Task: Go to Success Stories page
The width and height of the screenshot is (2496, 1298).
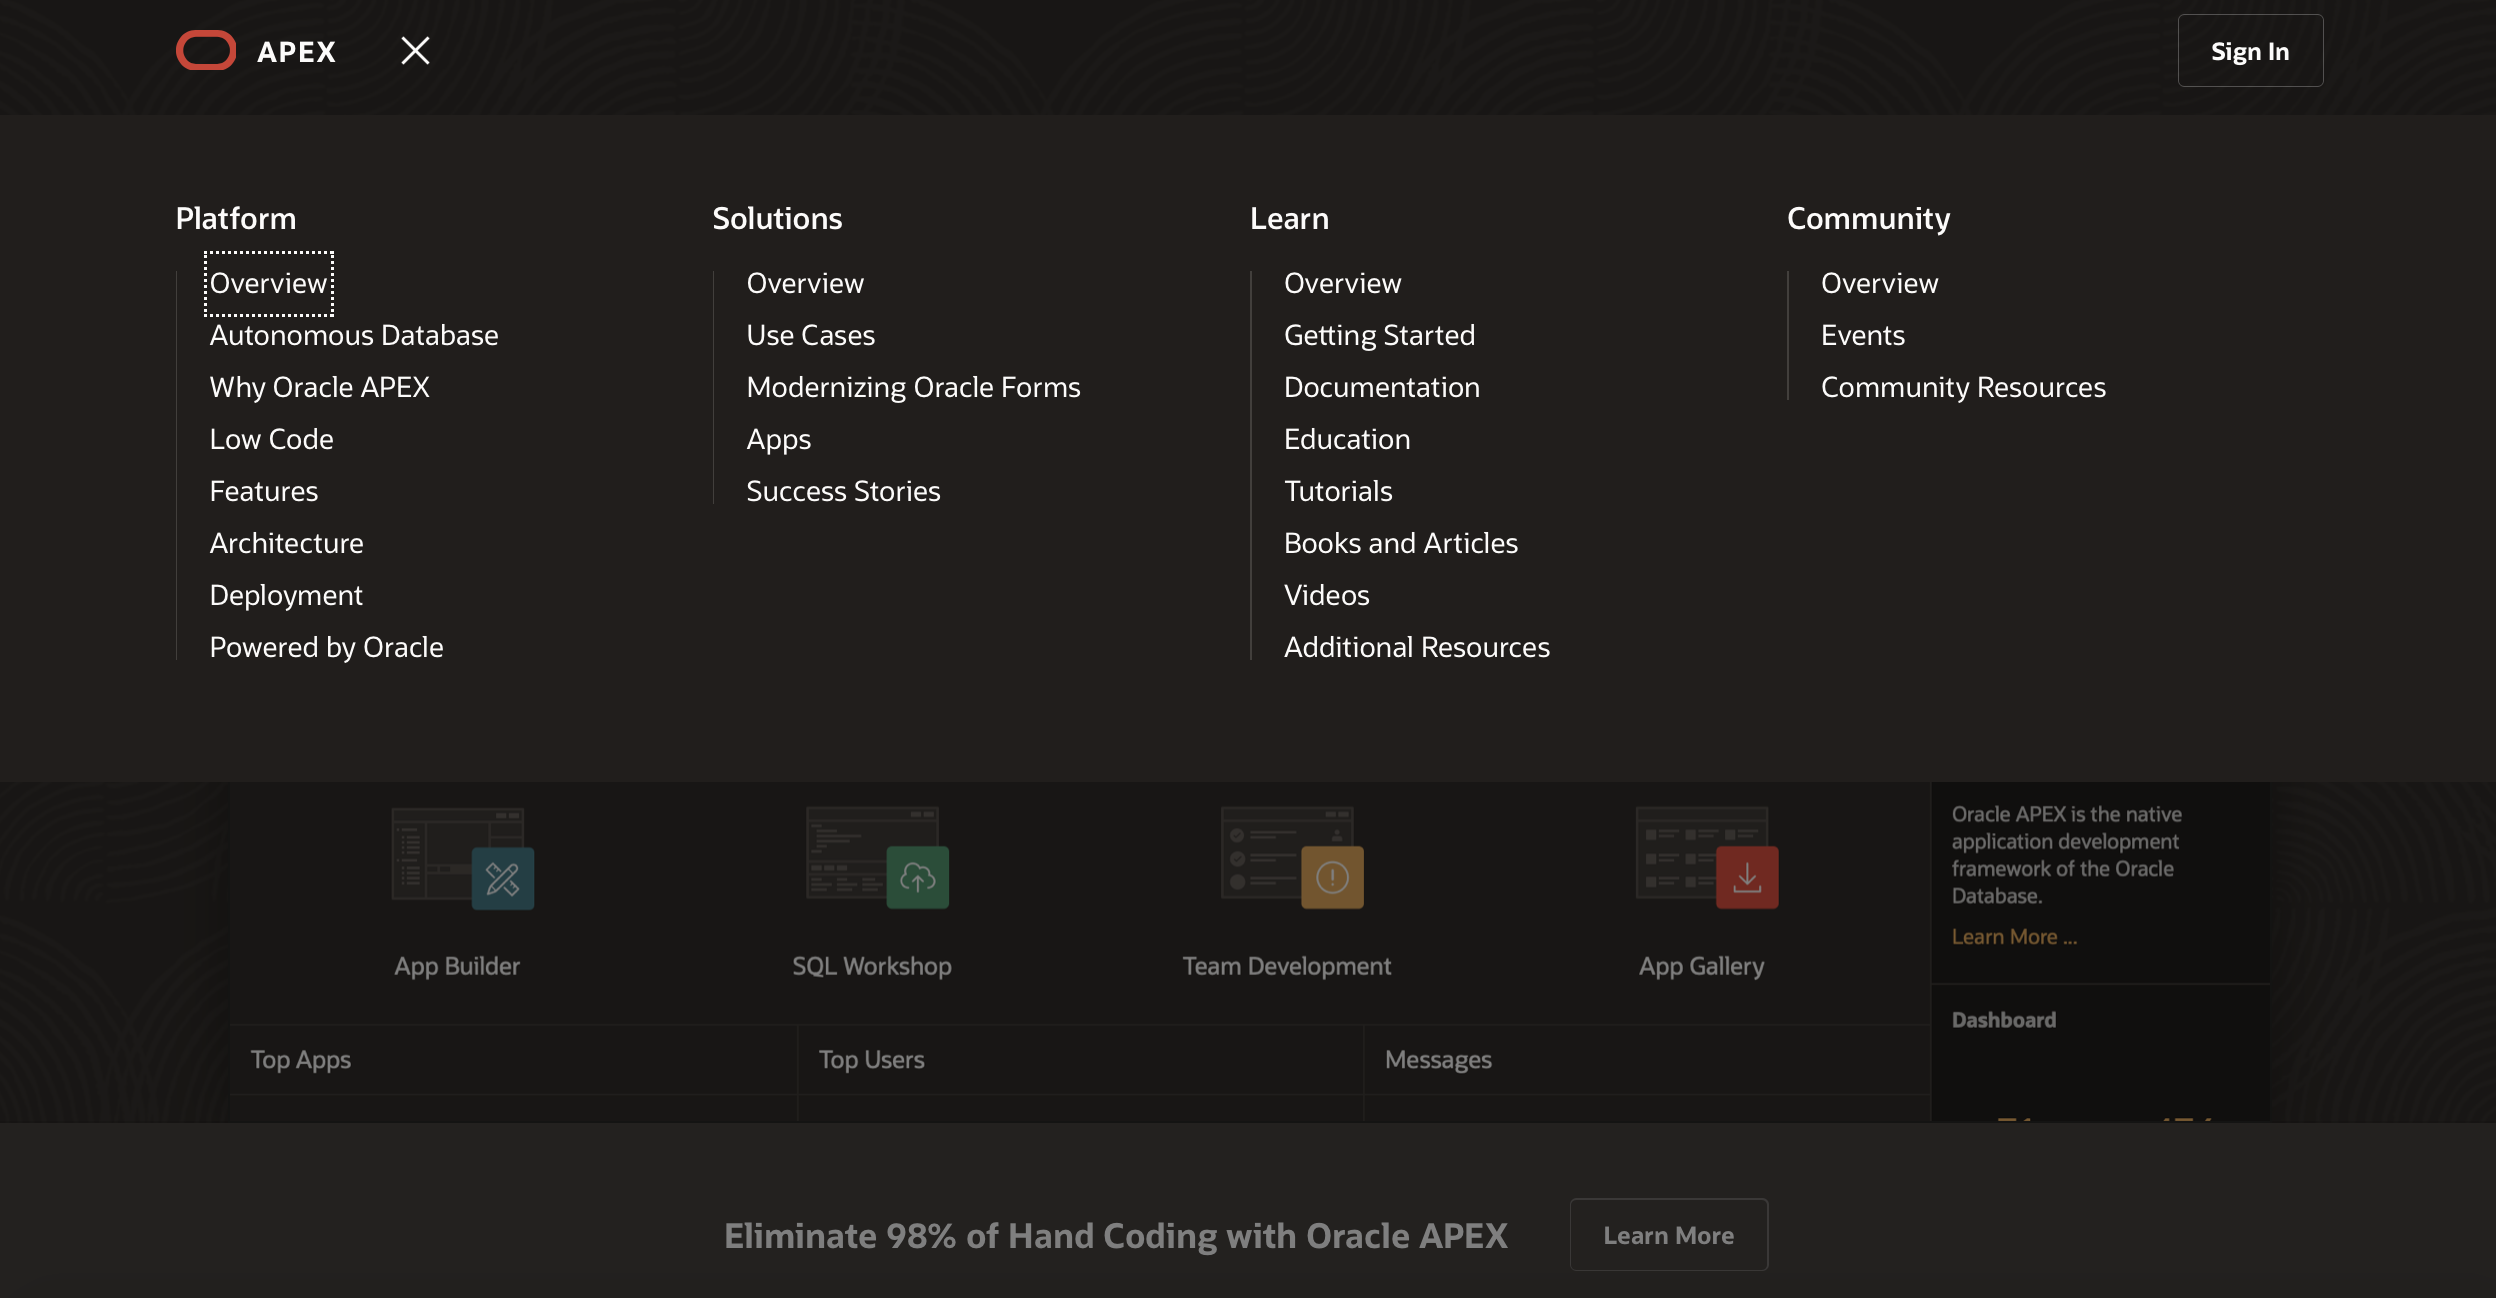Action: click(843, 491)
